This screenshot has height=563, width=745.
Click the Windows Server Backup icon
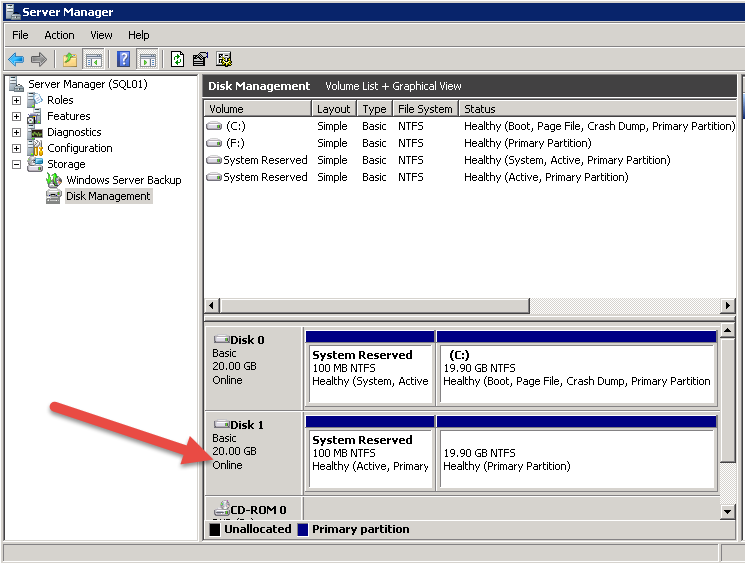(x=54, y=180)
